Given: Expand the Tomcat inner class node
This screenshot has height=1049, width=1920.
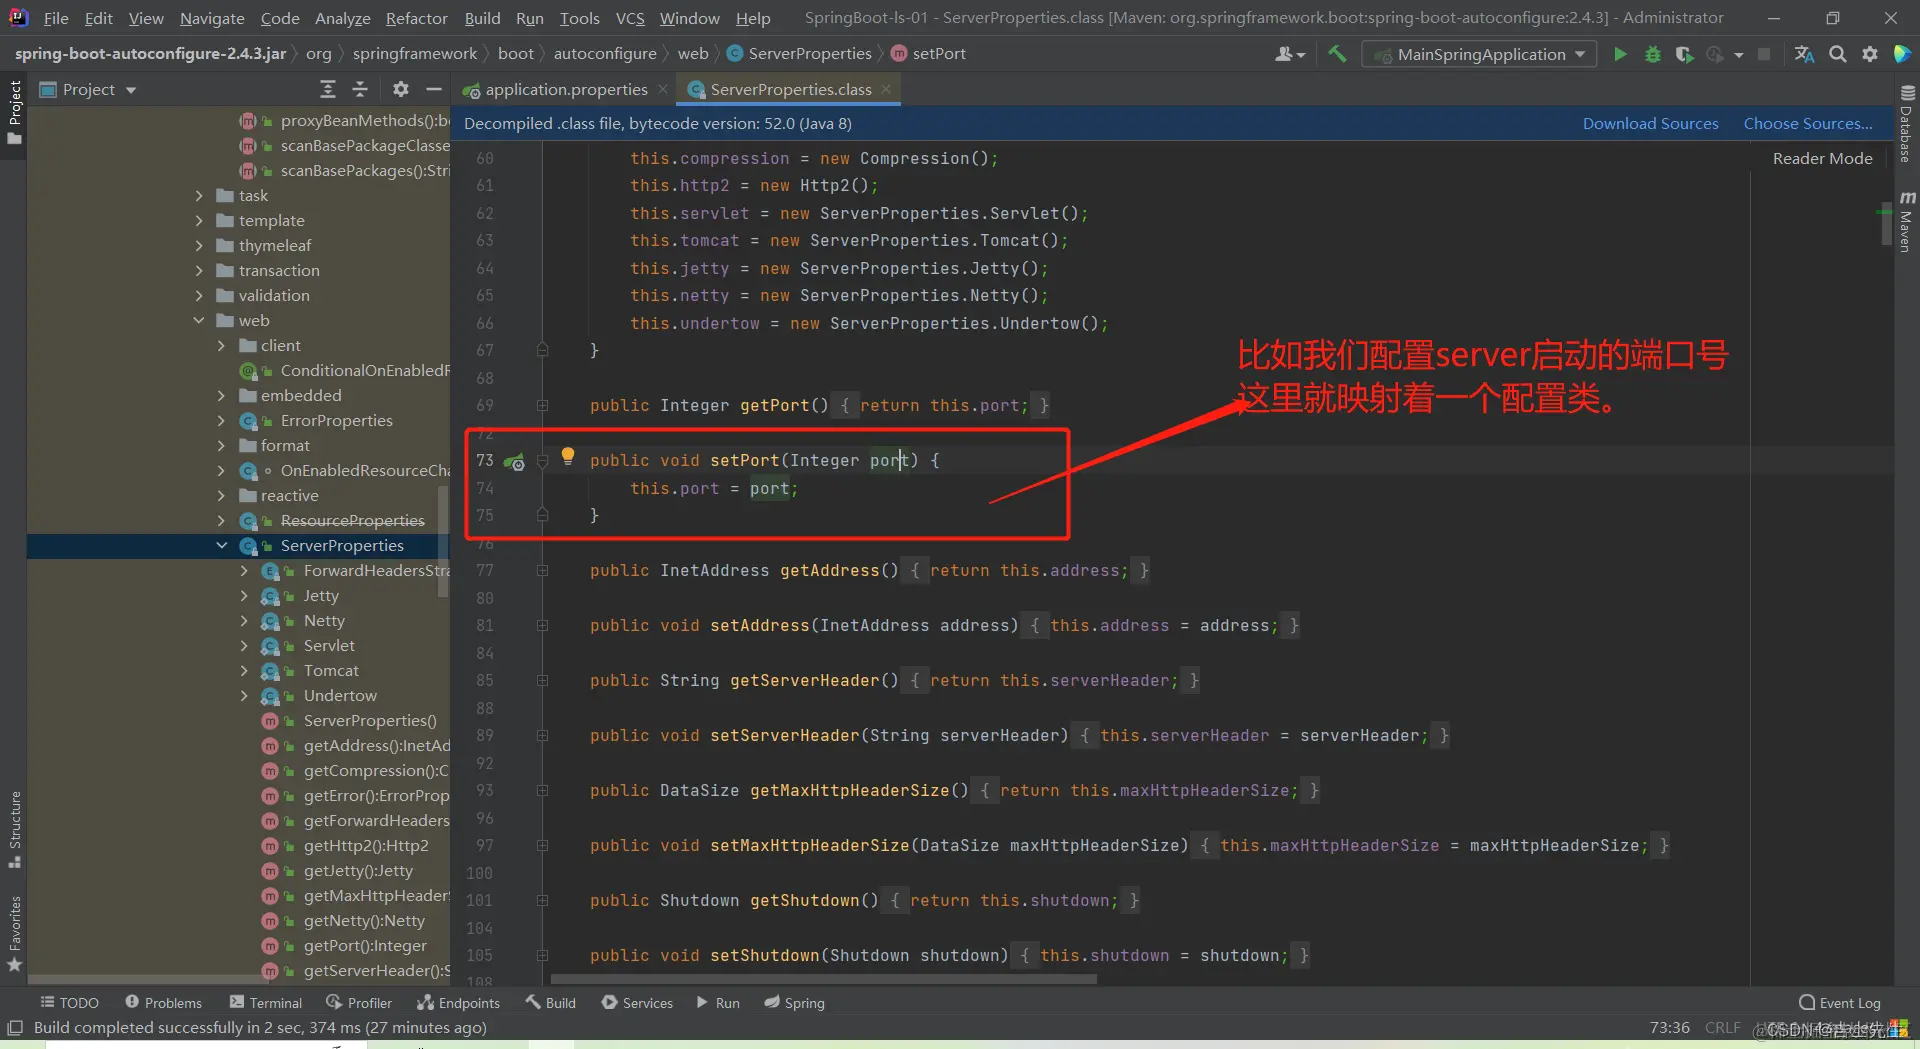Looking at the screenshot, I should [x=244, y=671].
